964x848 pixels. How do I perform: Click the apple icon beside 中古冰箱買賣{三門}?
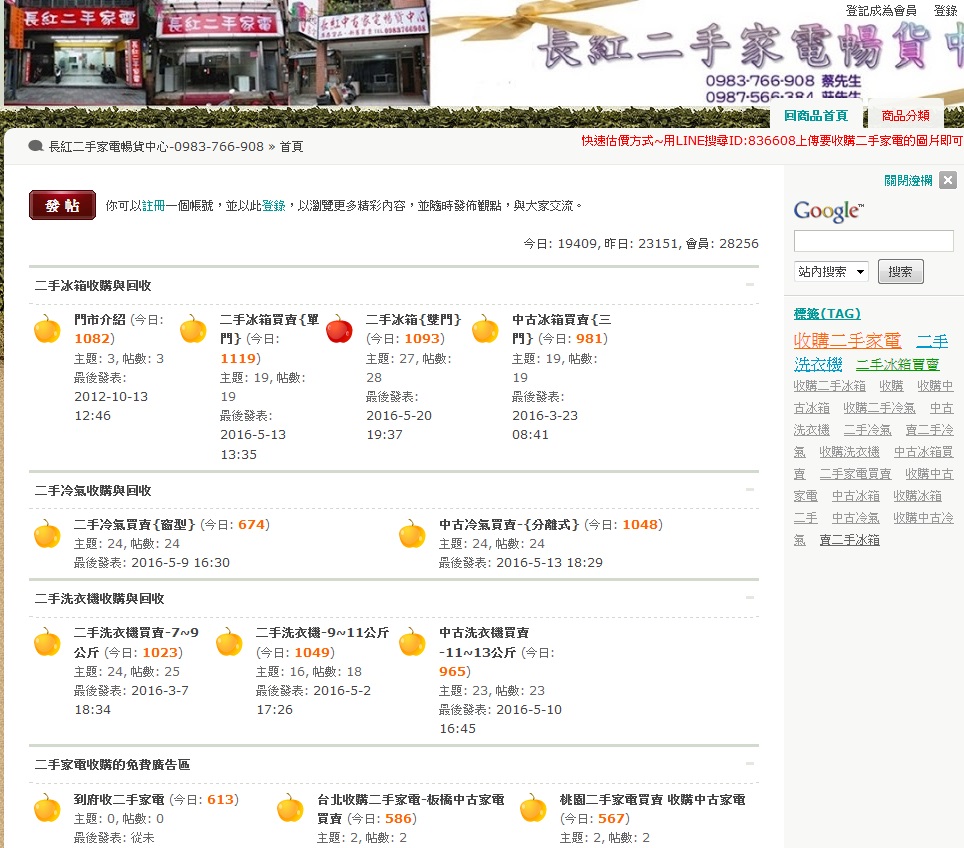point(485,328)
